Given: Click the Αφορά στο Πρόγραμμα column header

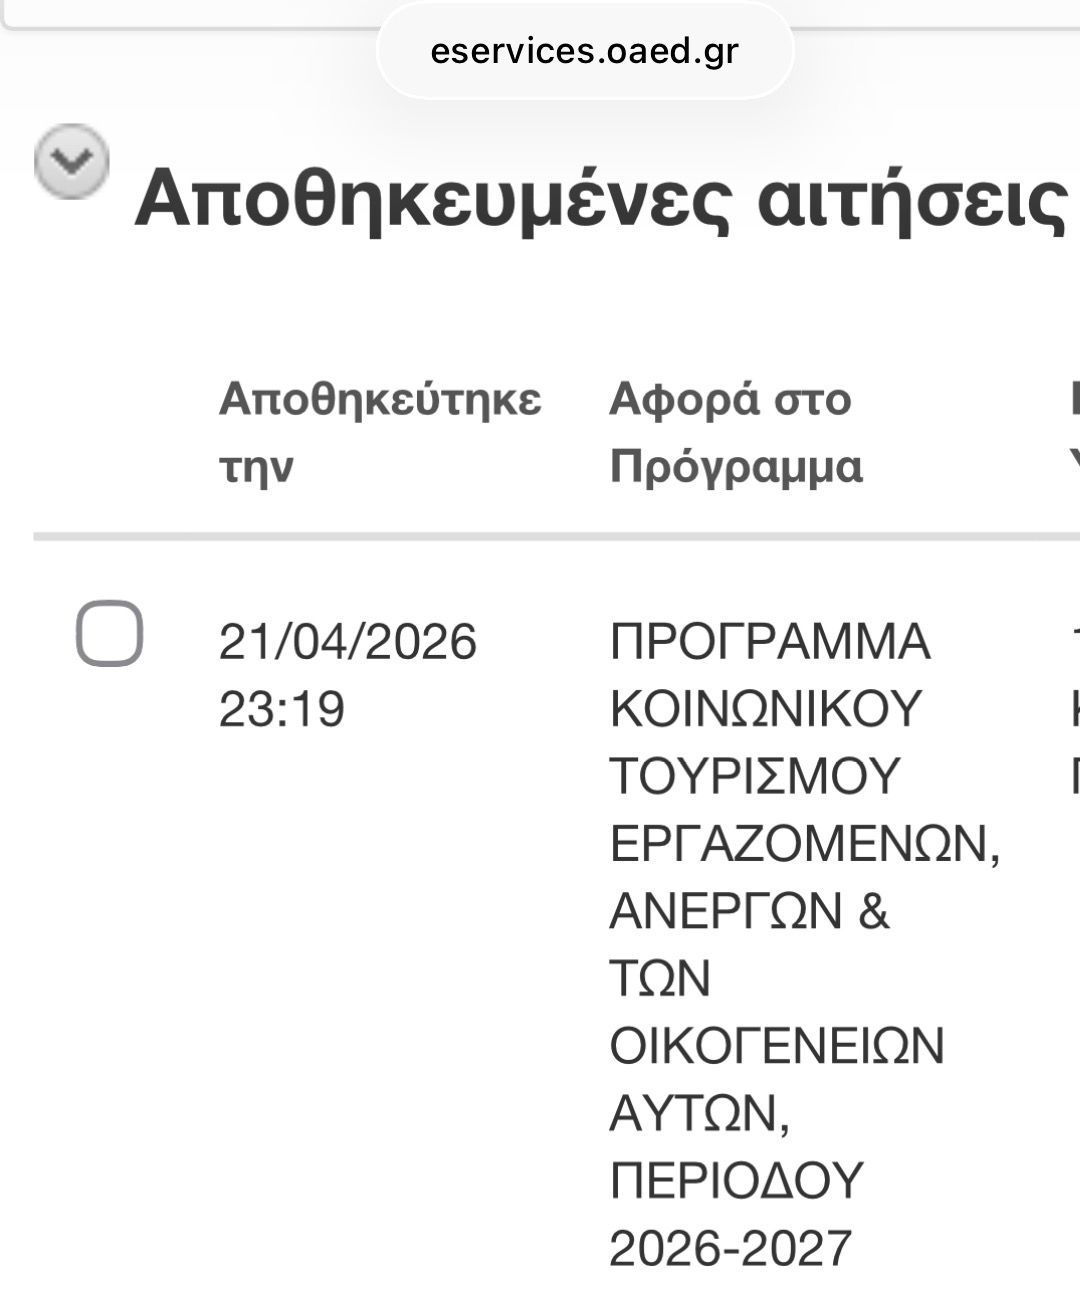Looking at the screenshot, I should point(730,400).
